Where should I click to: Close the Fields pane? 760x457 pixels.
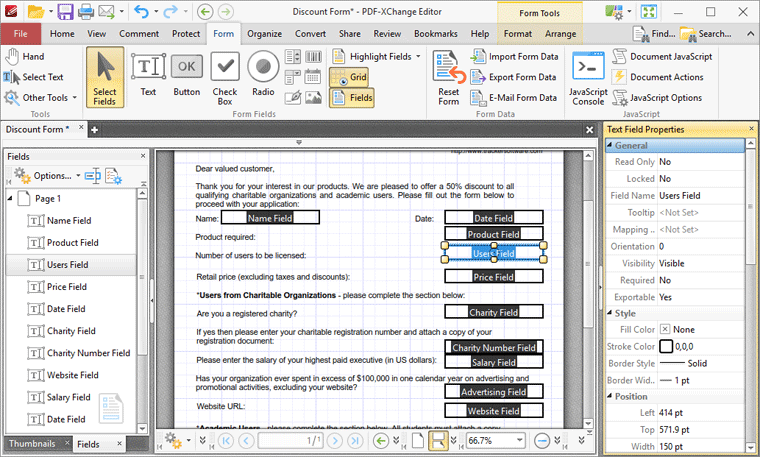tap(143, 156)
